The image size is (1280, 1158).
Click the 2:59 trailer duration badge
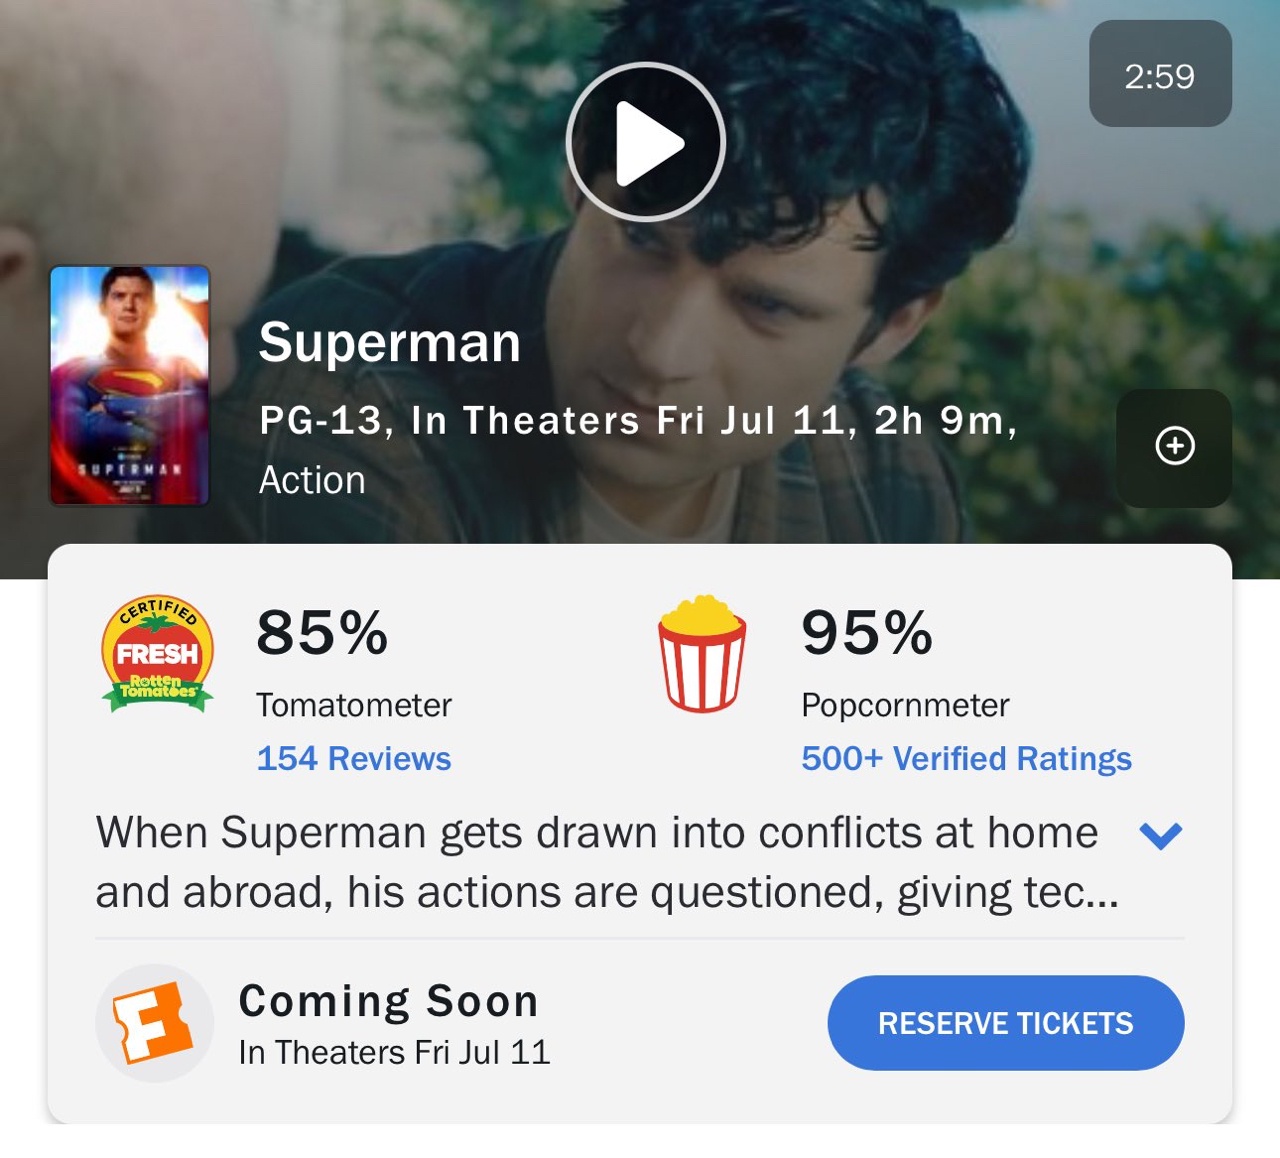1160,74
